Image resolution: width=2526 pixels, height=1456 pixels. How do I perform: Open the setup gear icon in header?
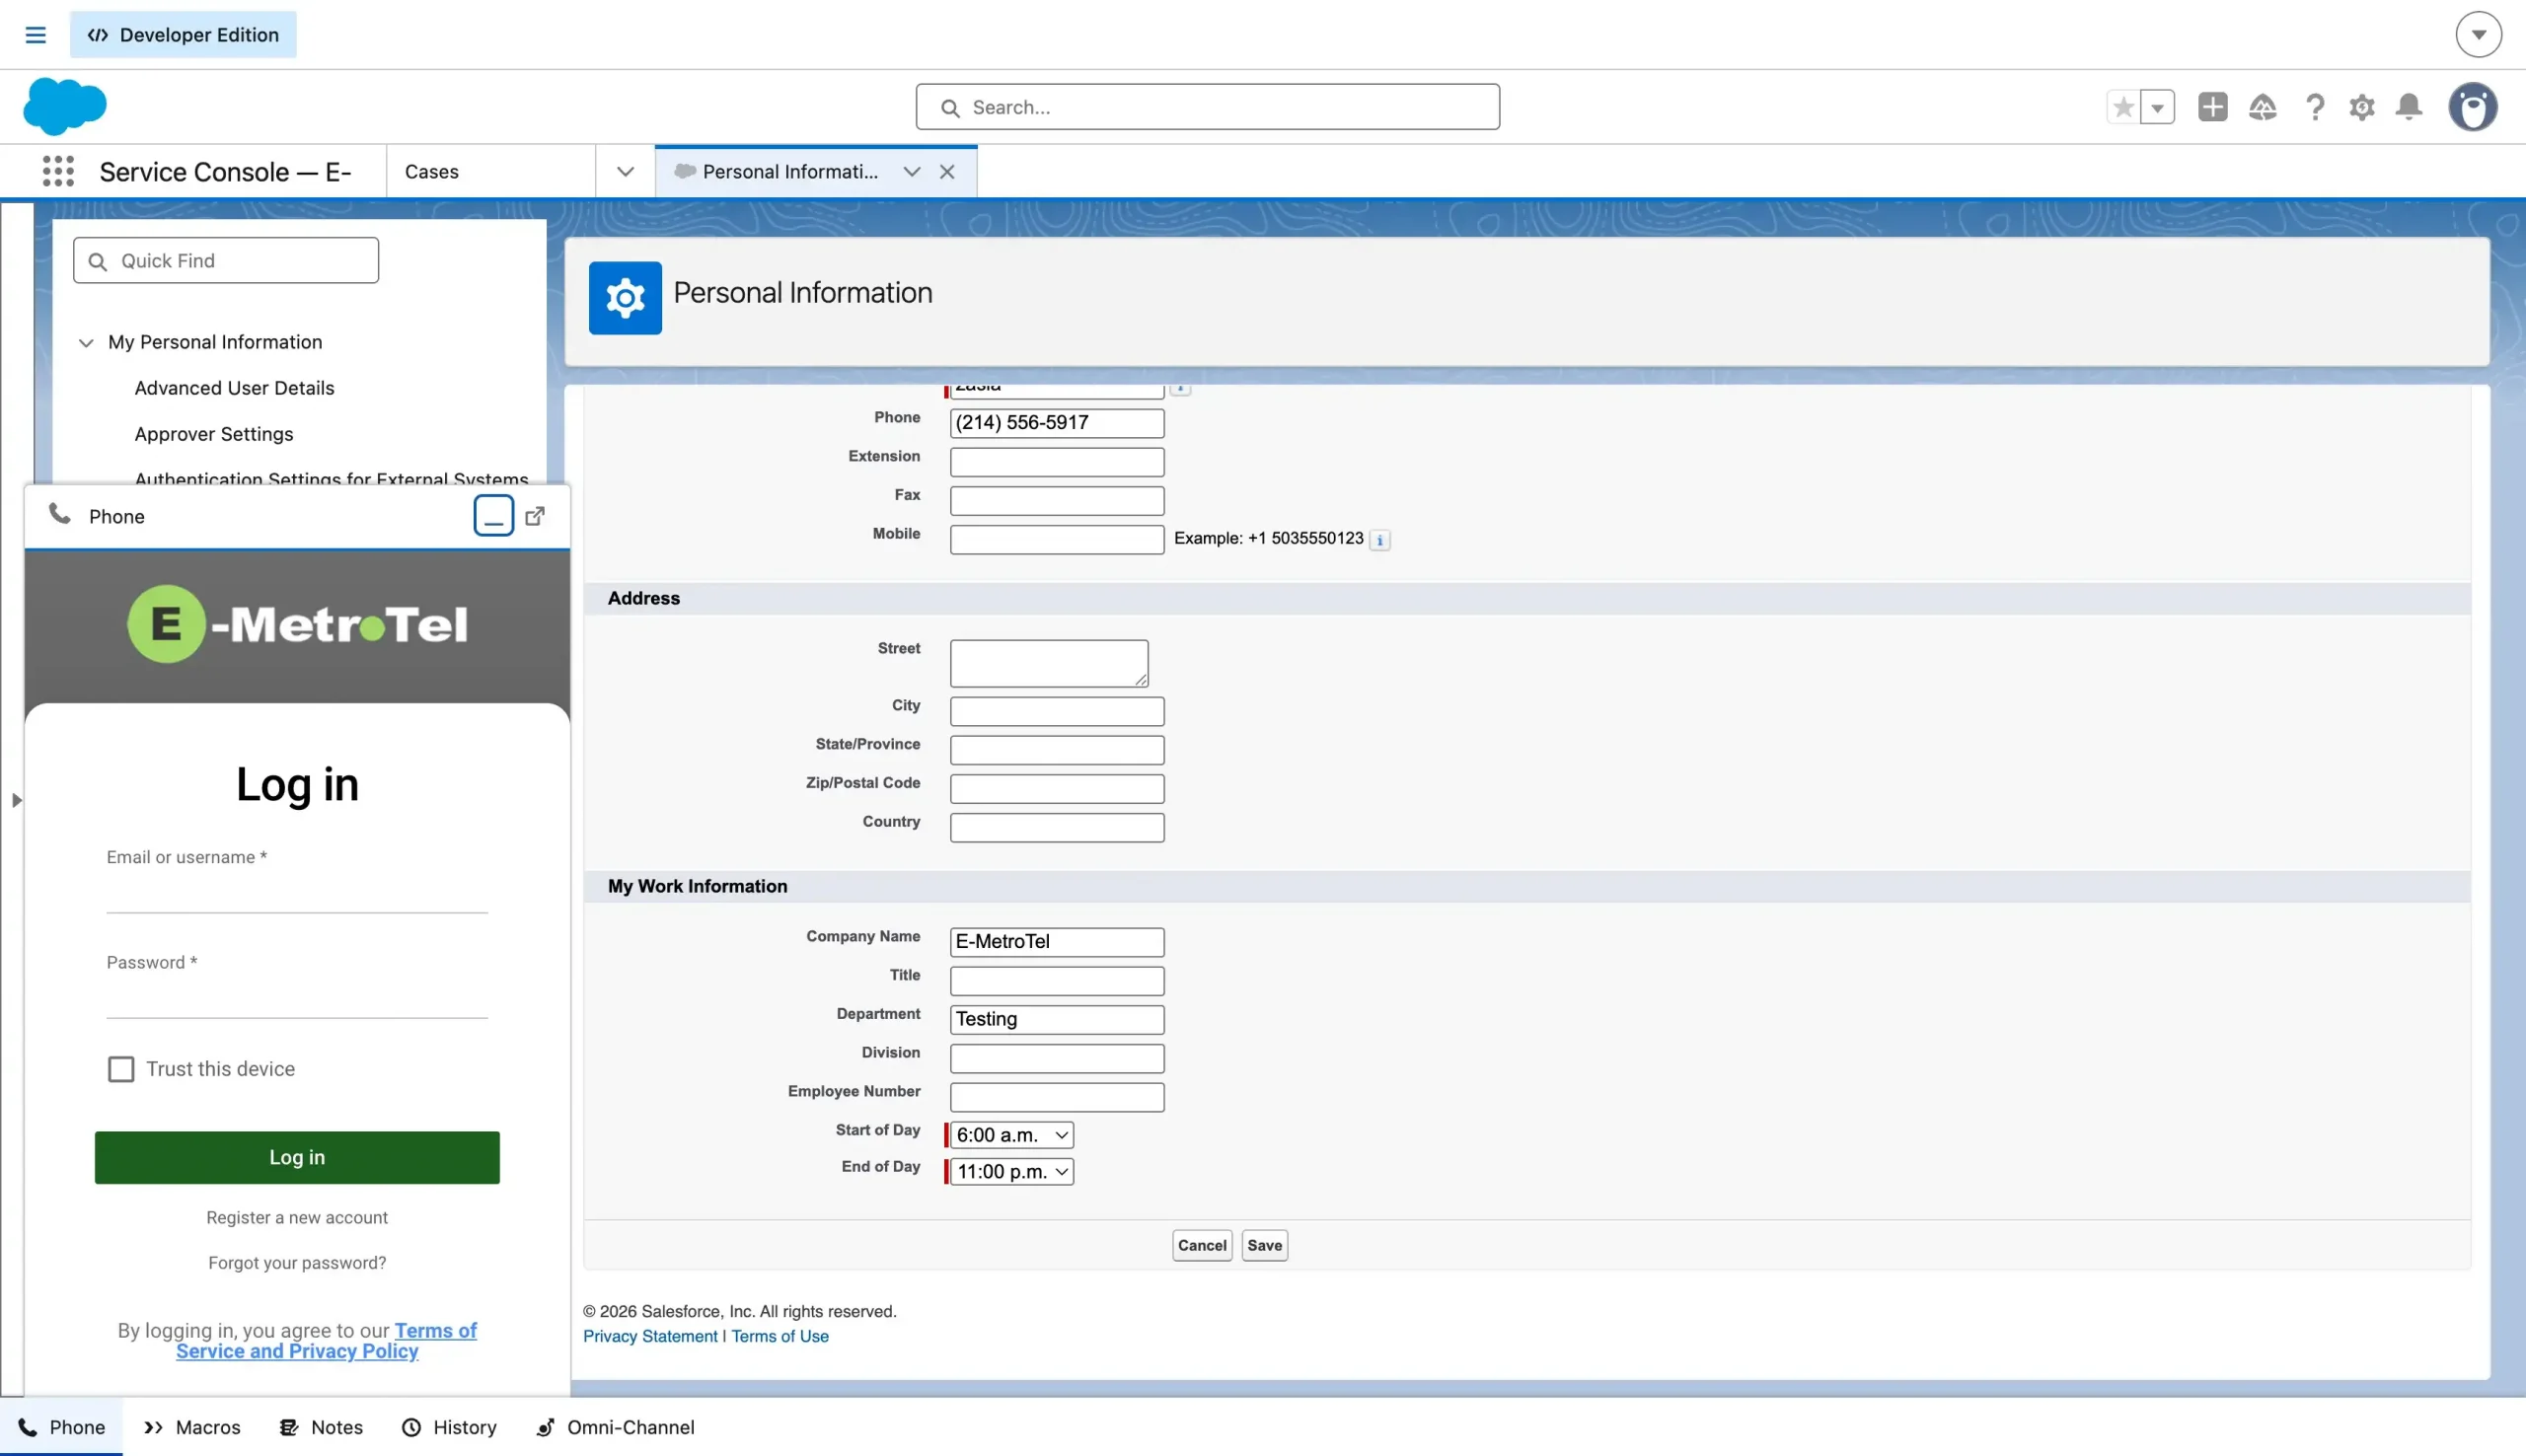point(2361,107)
